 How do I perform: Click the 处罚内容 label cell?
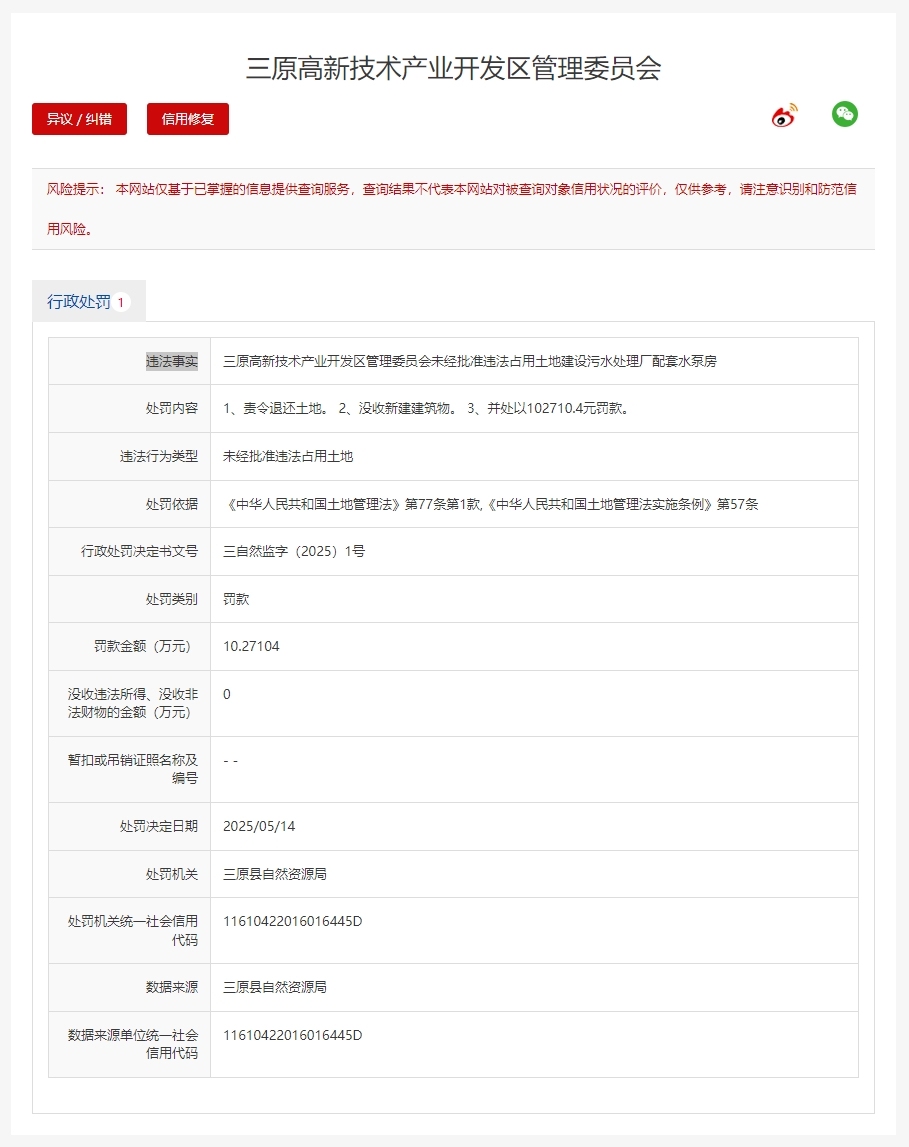[x=129, y=408]
